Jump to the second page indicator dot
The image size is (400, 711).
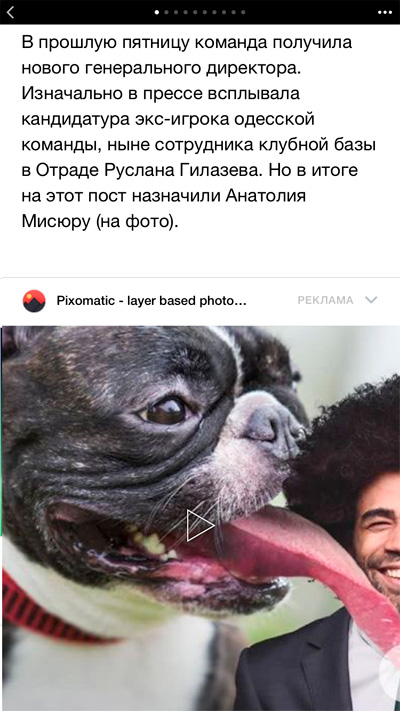166,12
